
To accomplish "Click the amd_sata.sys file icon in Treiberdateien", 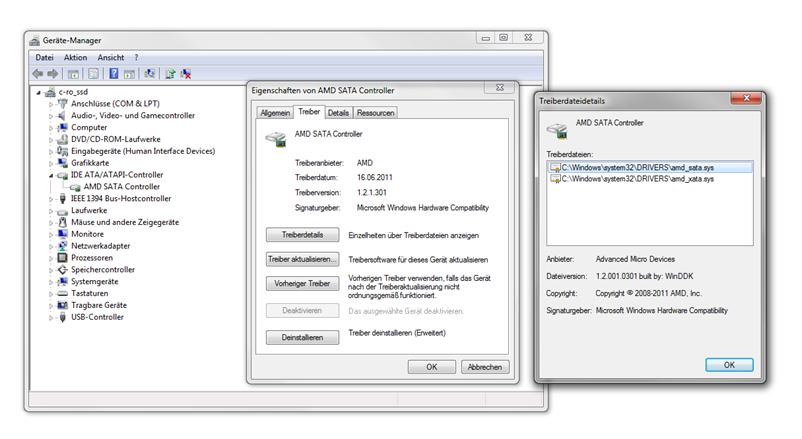I will [555, 168].
